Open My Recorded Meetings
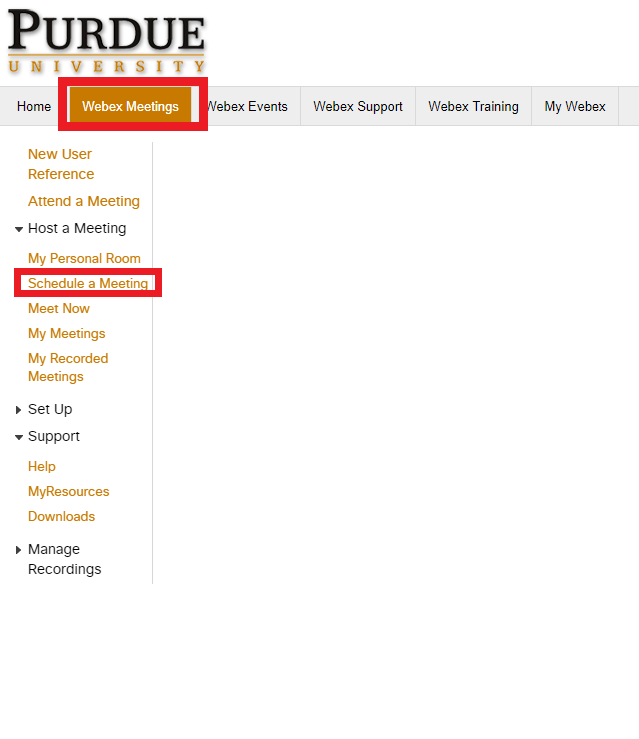639x739 pixels. tap(68, 368)
